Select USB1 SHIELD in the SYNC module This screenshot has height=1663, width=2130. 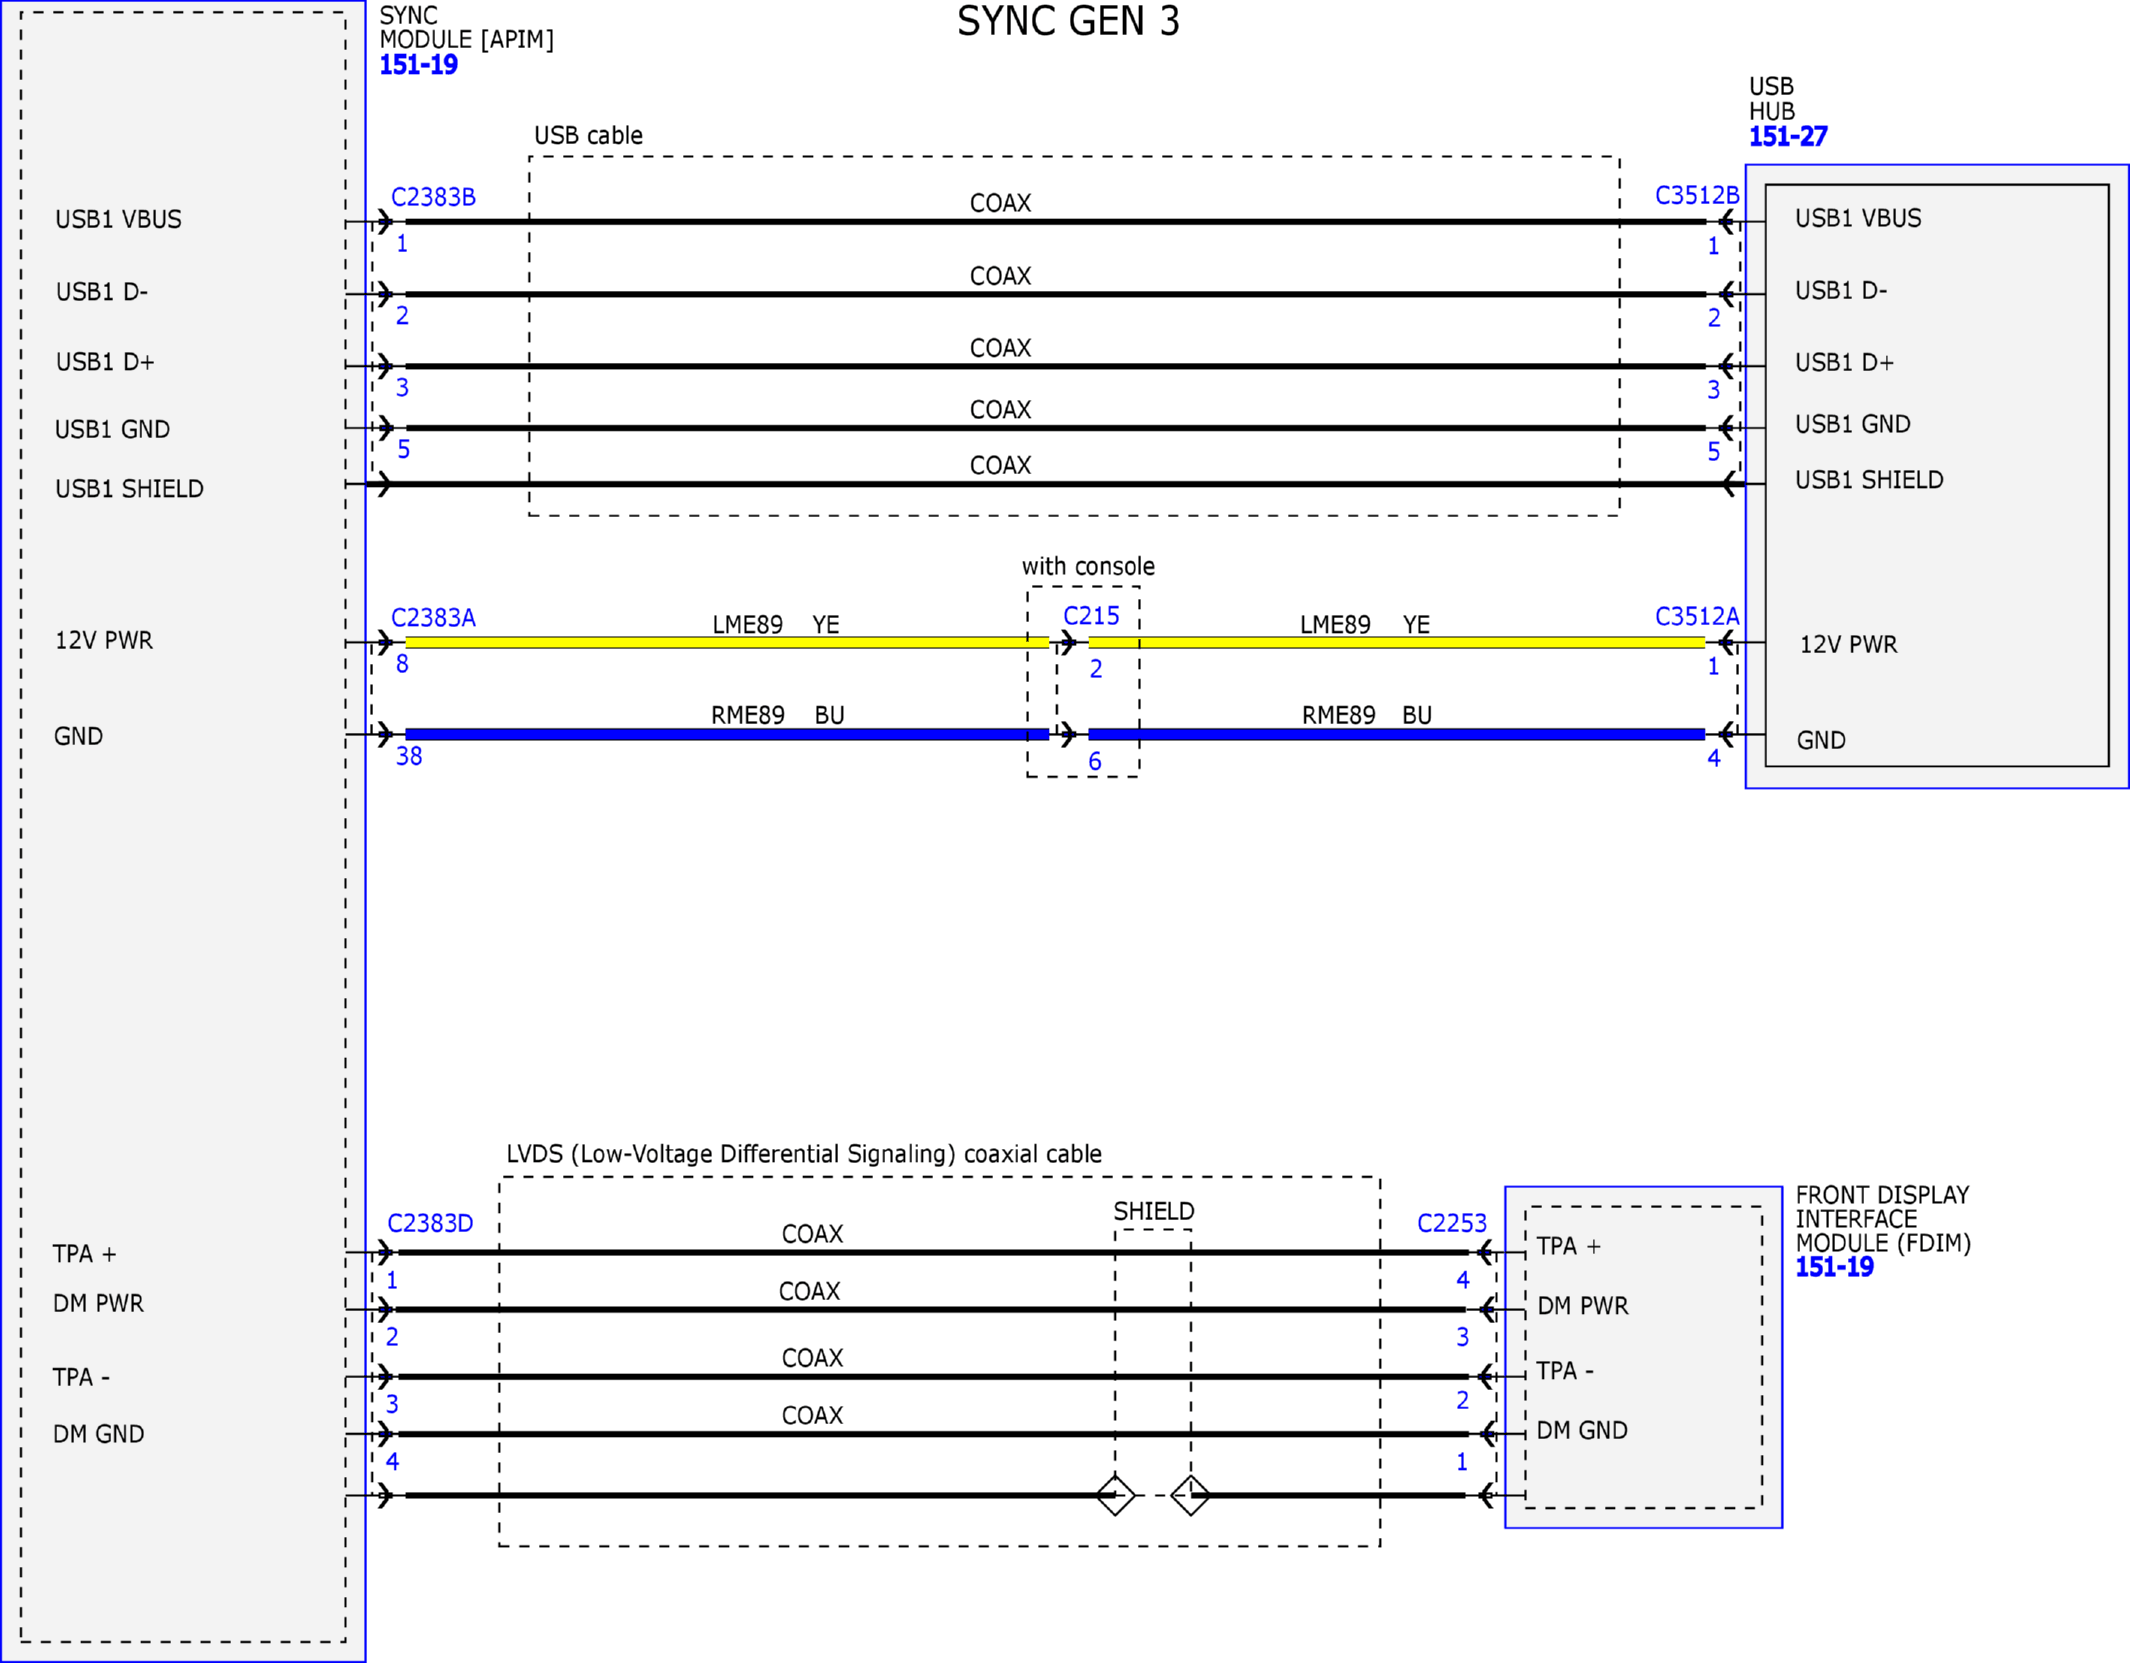[x=129, y=489]
